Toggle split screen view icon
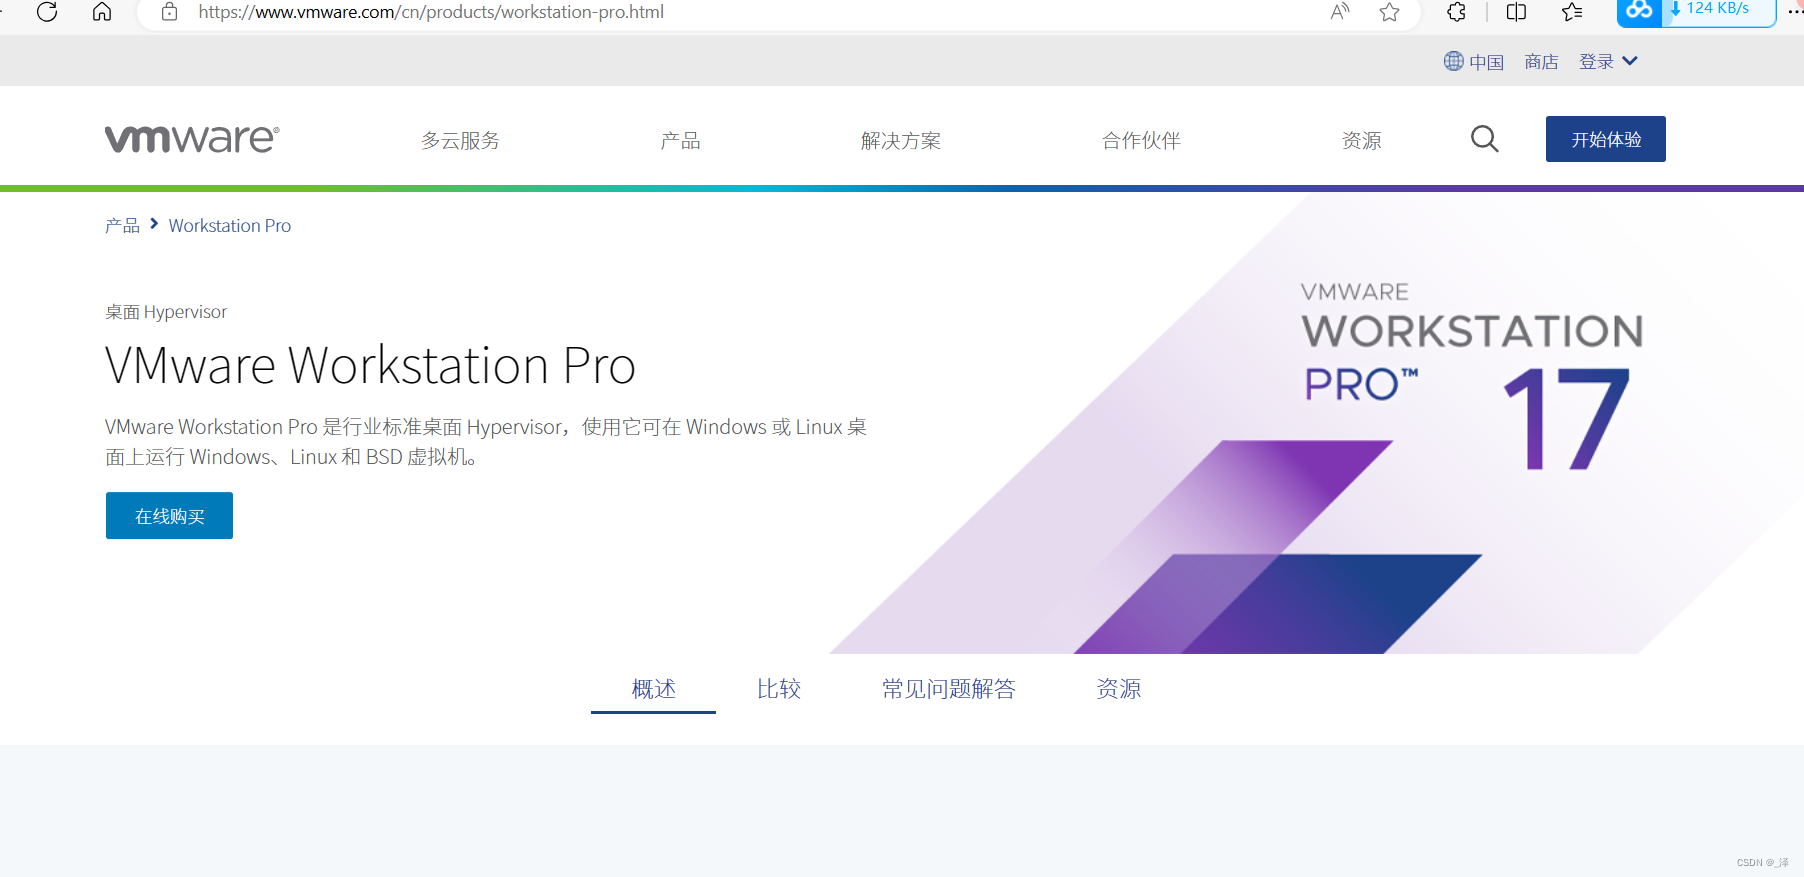This screenshot has height=877, width=1804. point(1516,12)
